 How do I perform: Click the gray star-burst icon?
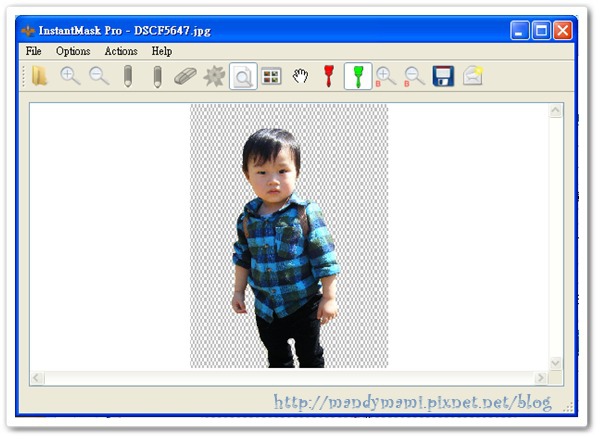[x=214, y=76]
